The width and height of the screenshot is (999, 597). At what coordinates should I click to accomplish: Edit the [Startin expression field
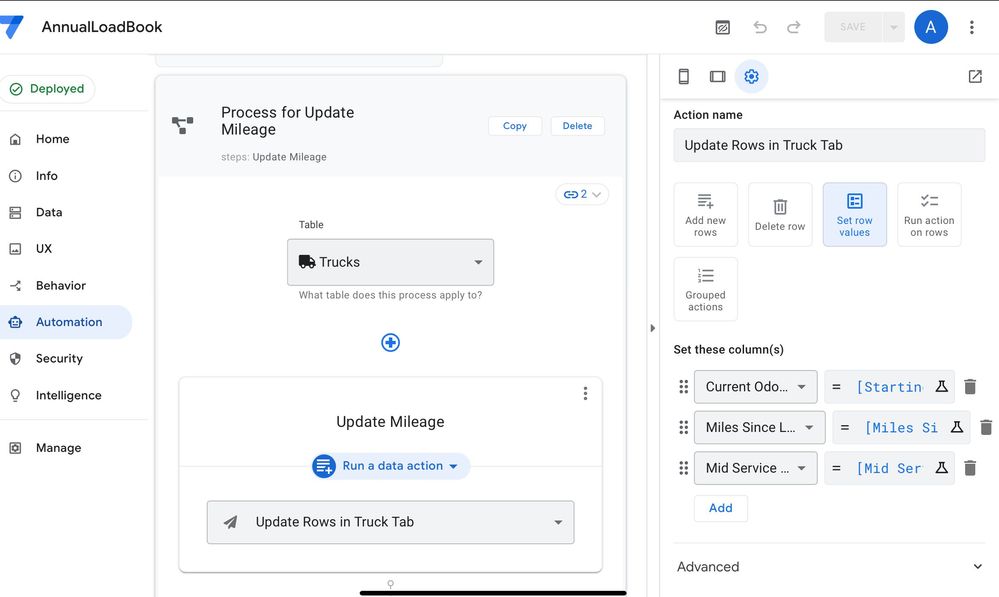[889, 387]
